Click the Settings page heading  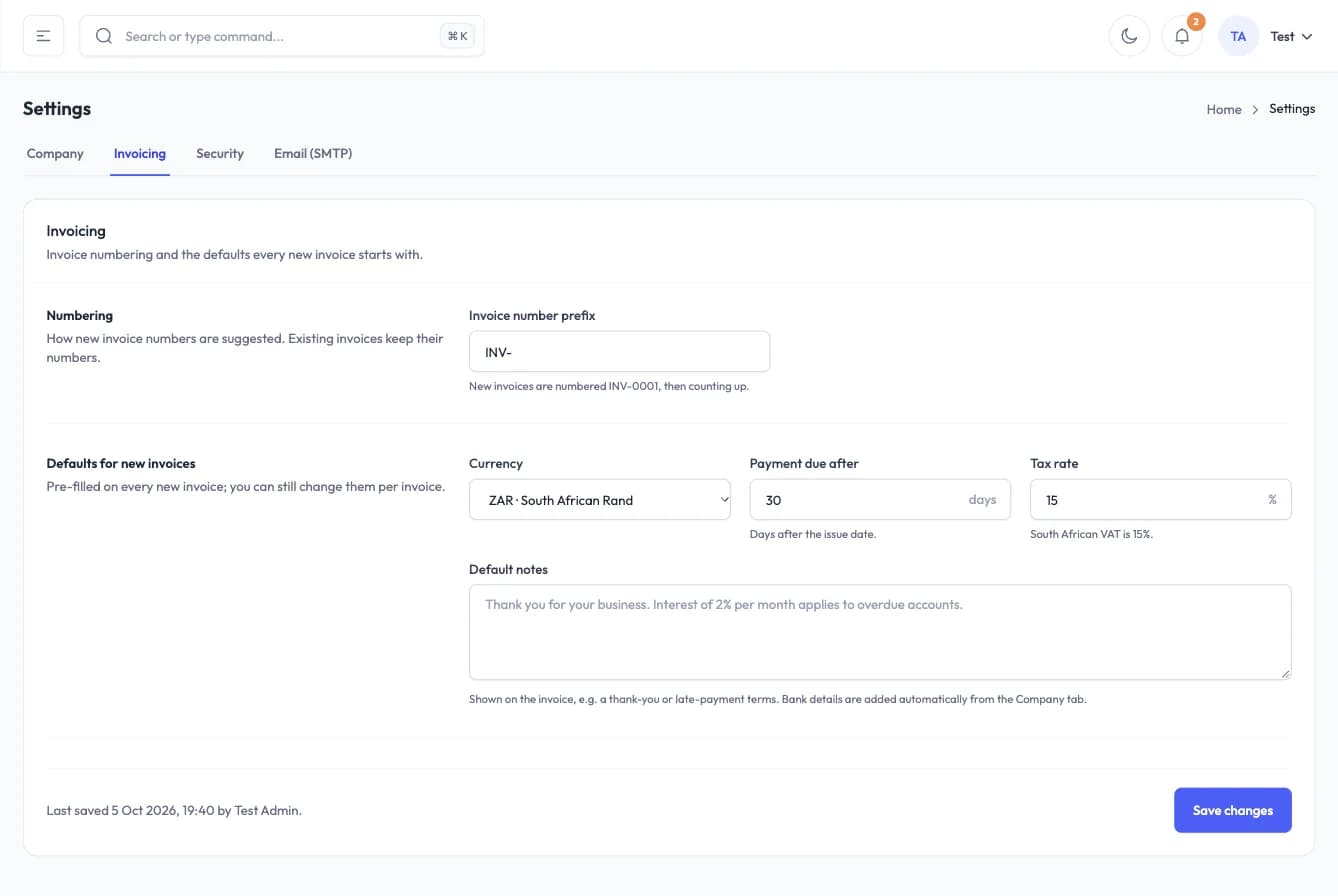(x=57, y=109)
